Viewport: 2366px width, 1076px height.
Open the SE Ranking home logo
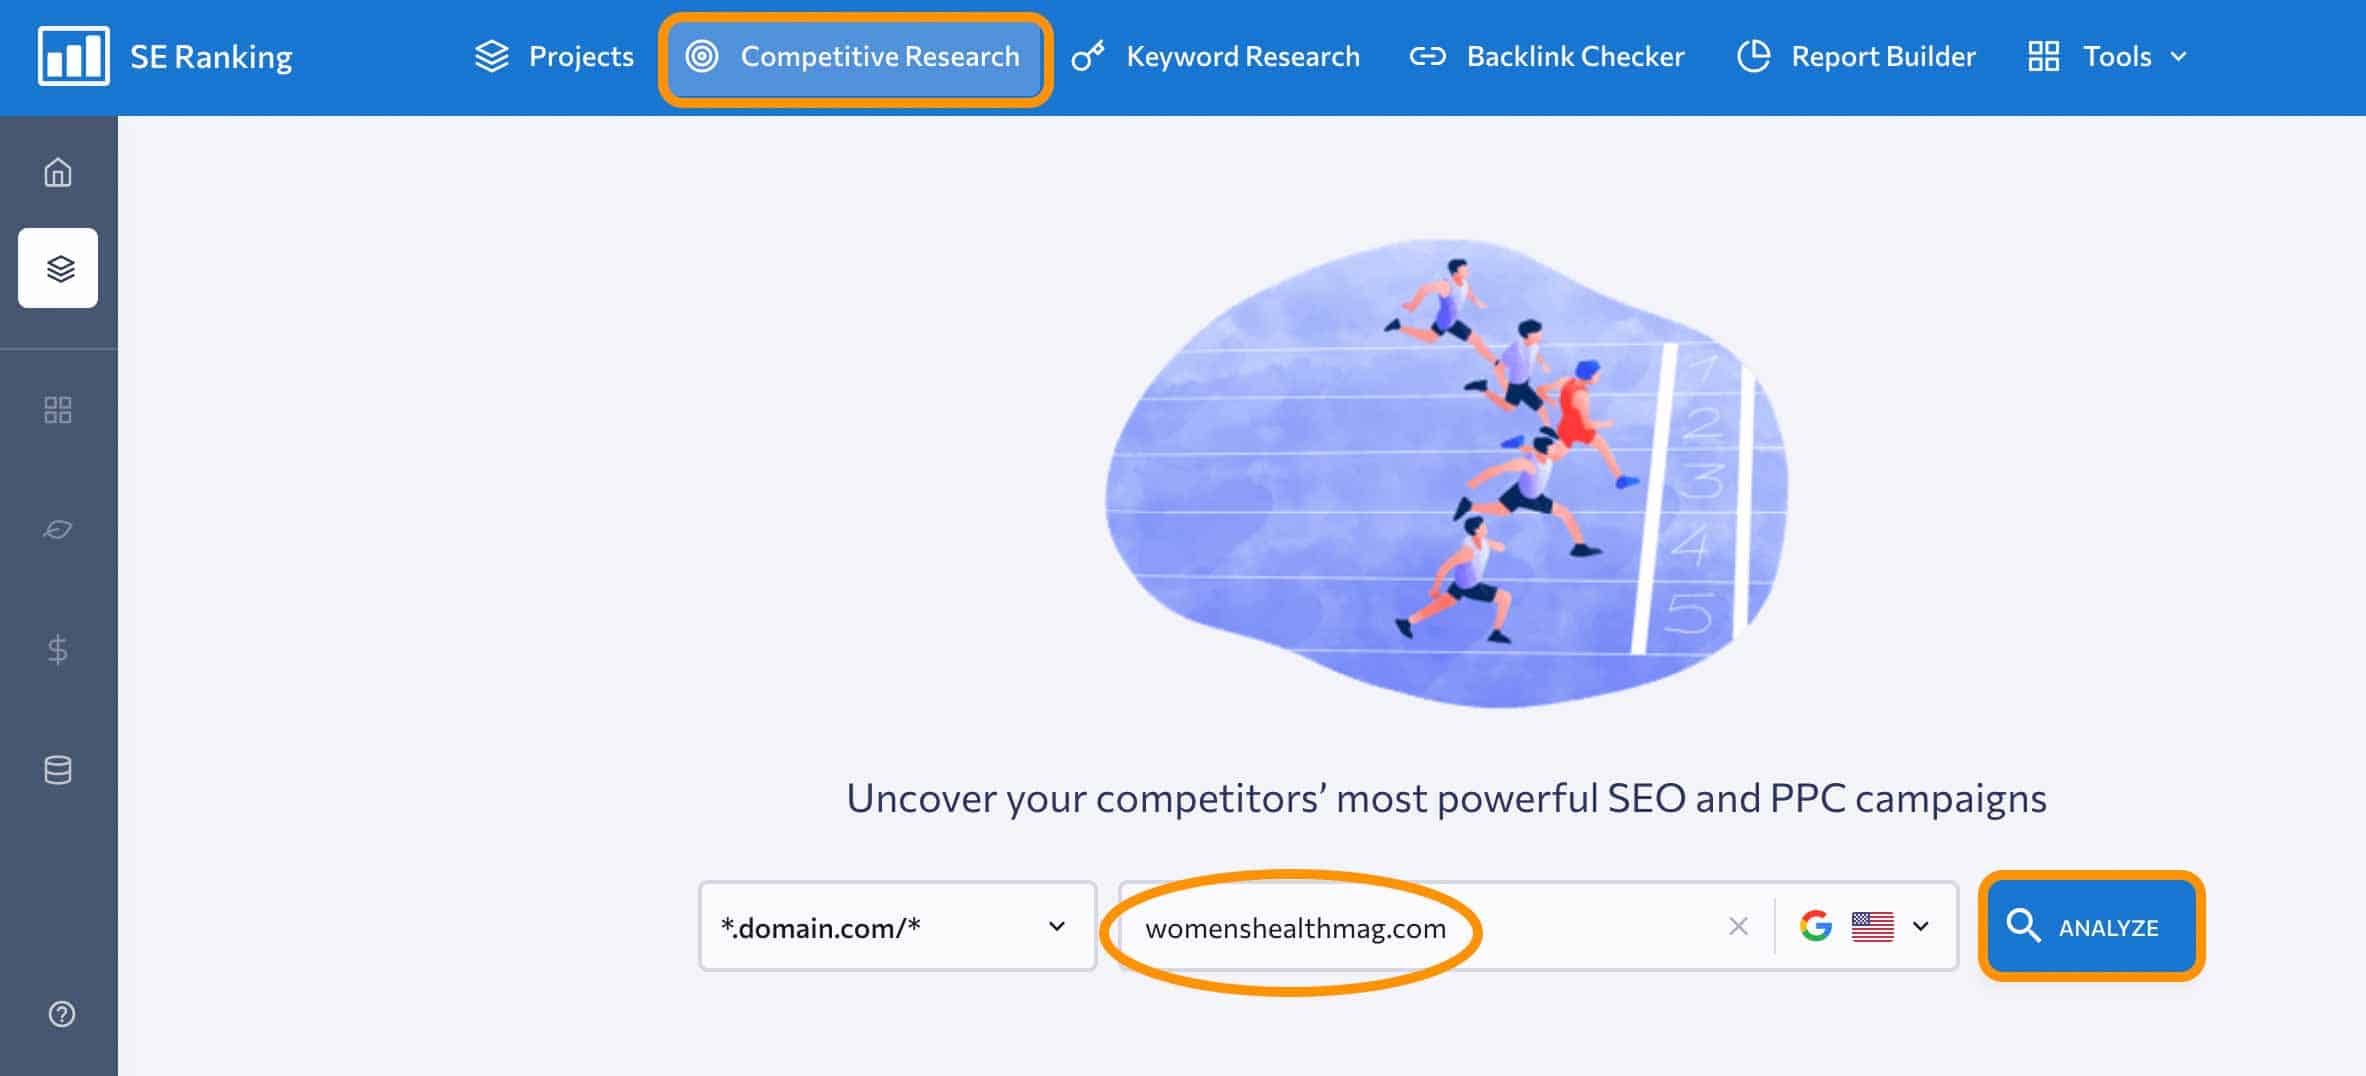165,57
